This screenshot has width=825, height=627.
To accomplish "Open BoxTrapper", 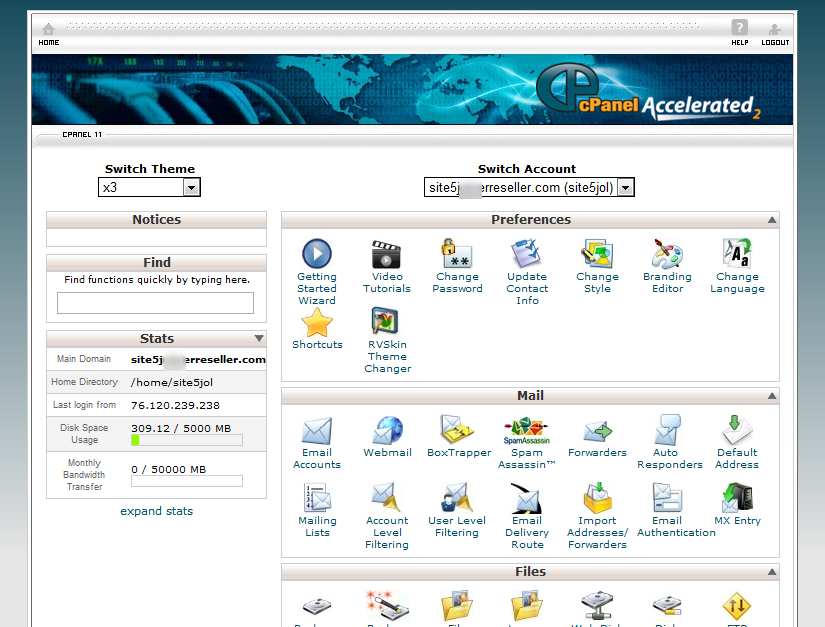I will [x=459, y=436].
